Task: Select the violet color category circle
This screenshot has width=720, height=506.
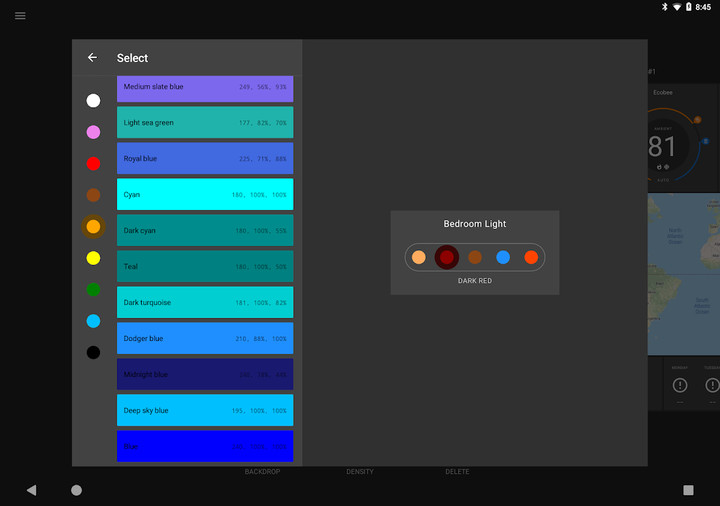Action: 93,132
